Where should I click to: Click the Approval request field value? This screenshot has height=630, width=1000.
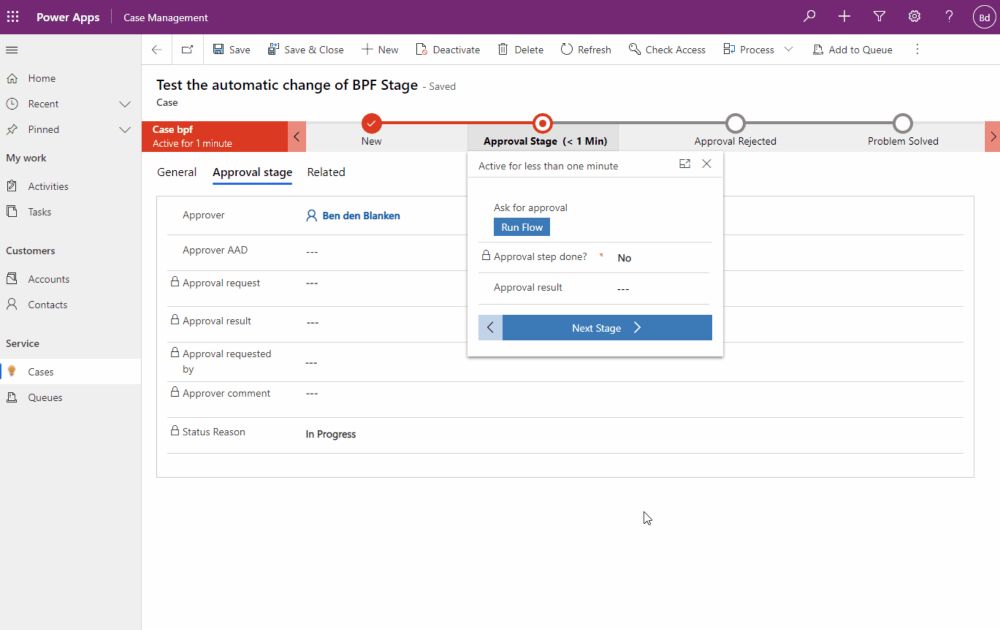(x=312, y=283)
